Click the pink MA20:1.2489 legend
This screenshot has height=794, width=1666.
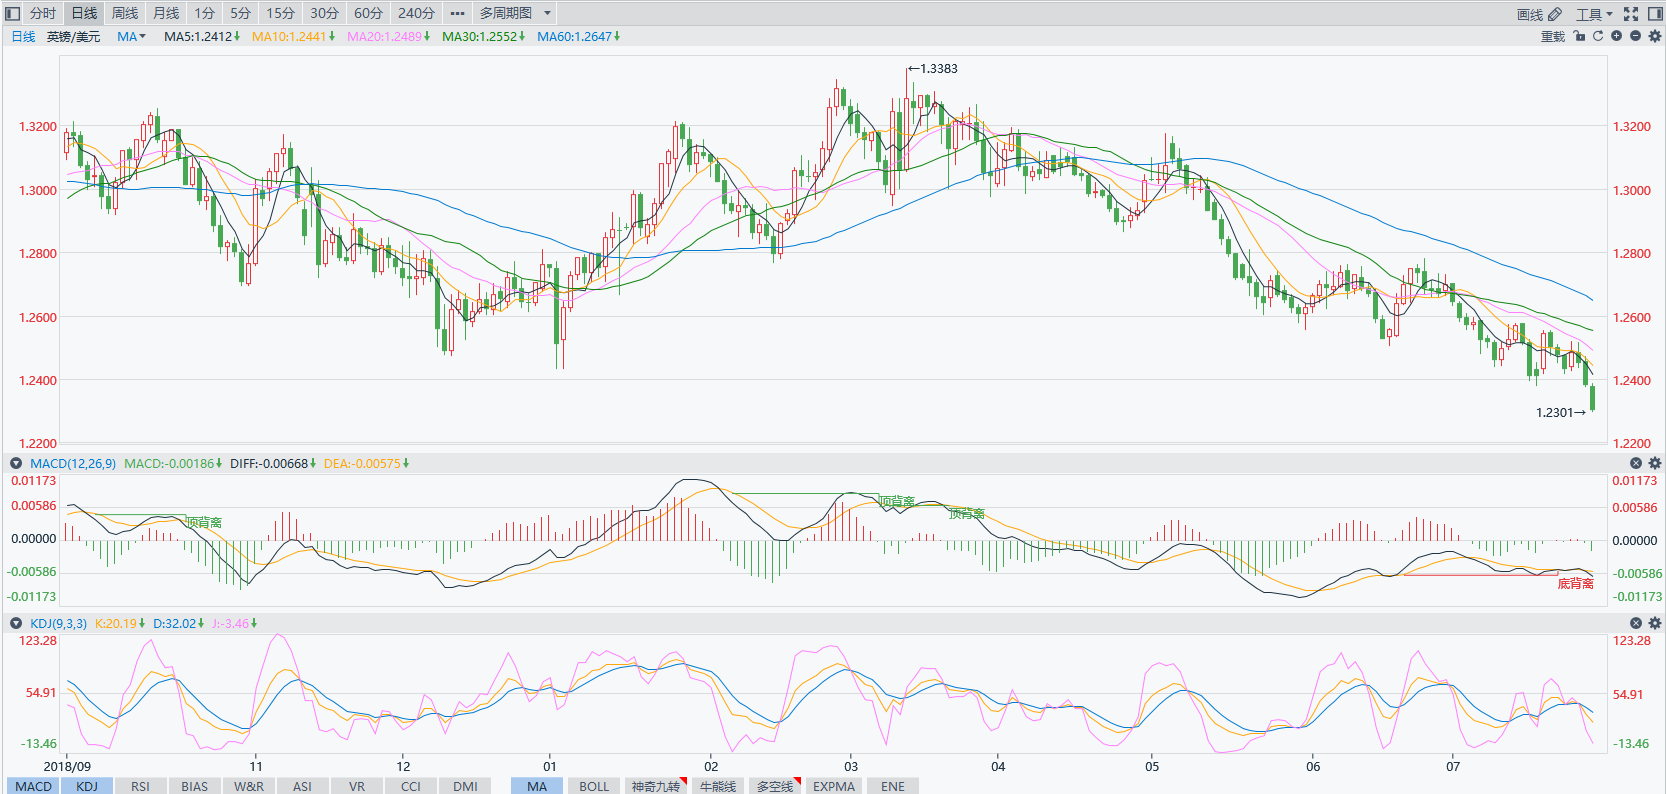(388, 36)
